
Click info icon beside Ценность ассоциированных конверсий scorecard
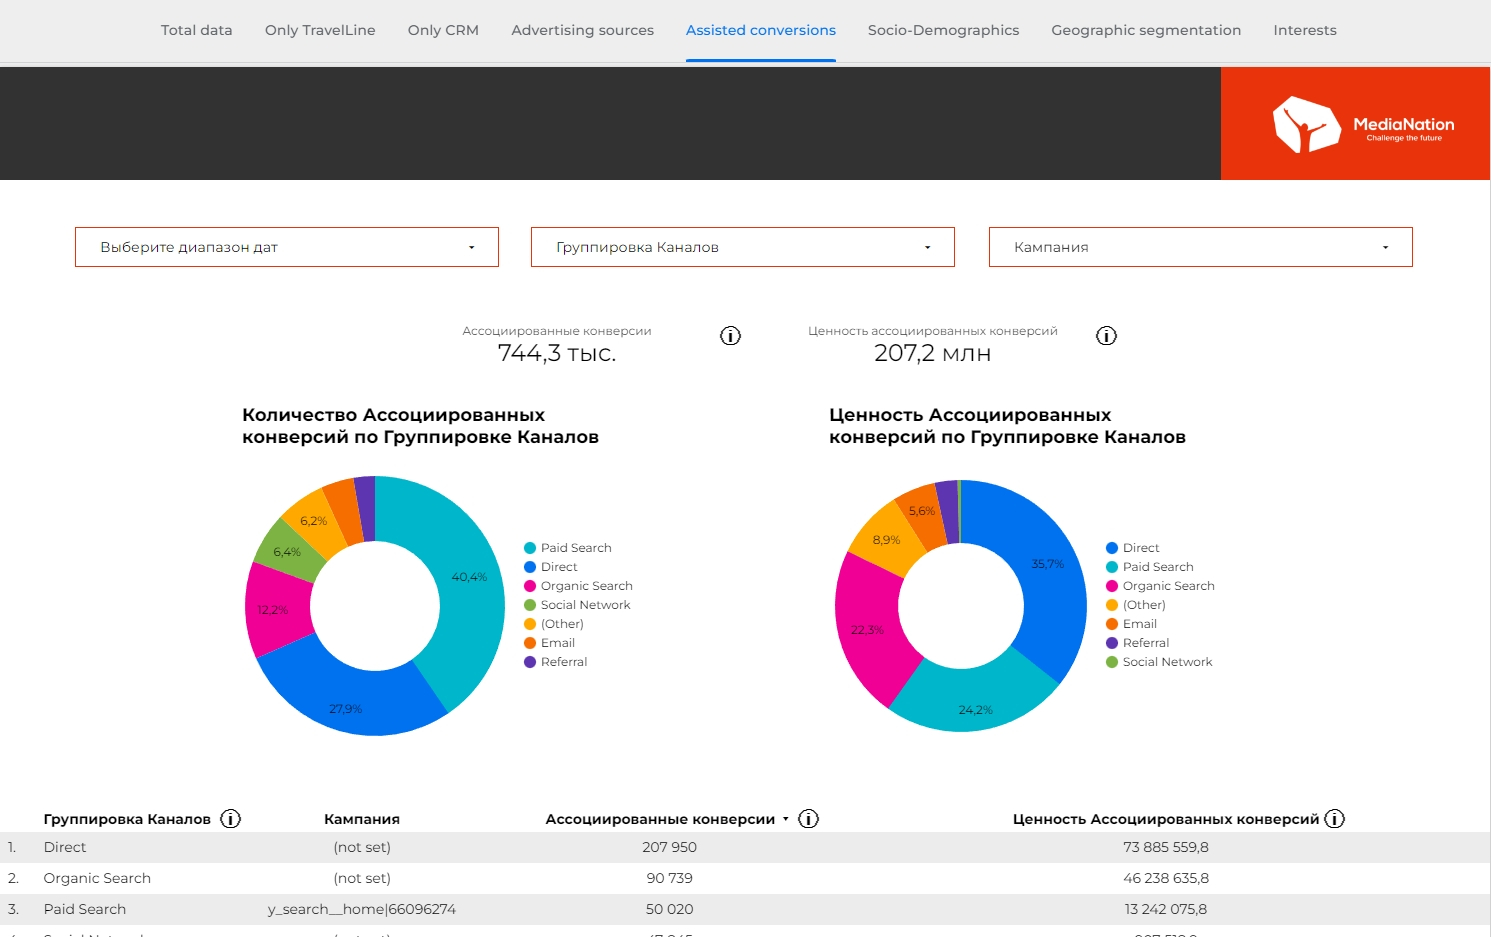(x=1106, y=336)
